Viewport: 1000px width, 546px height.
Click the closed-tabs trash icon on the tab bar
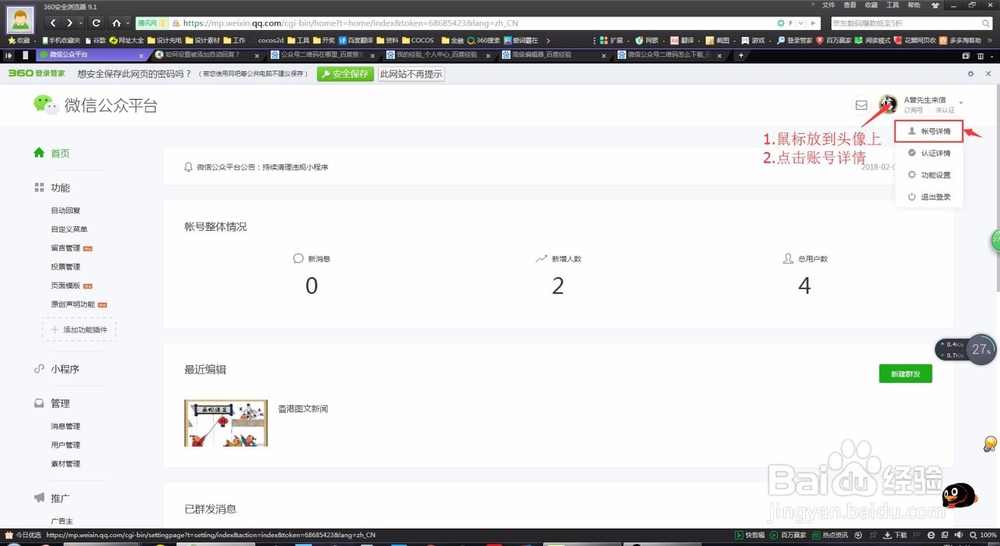point(981,55)
